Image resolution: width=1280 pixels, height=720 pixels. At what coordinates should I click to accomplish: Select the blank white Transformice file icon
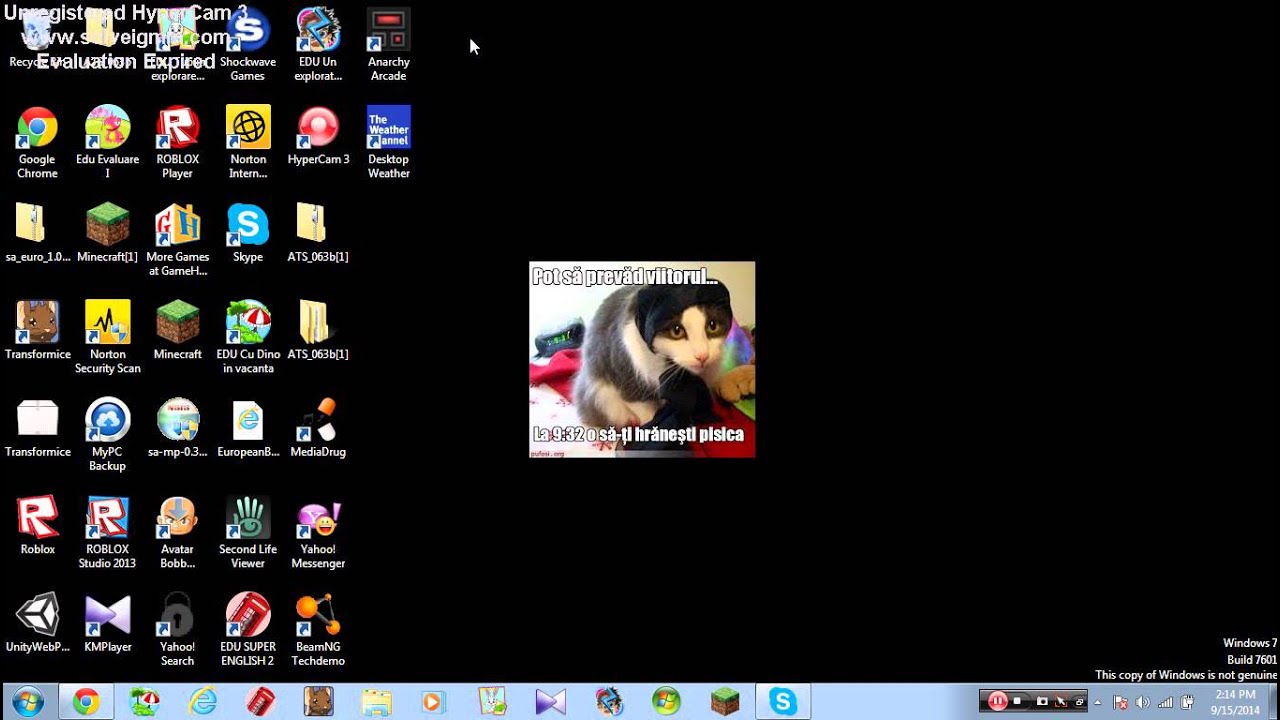pos(37,428)
